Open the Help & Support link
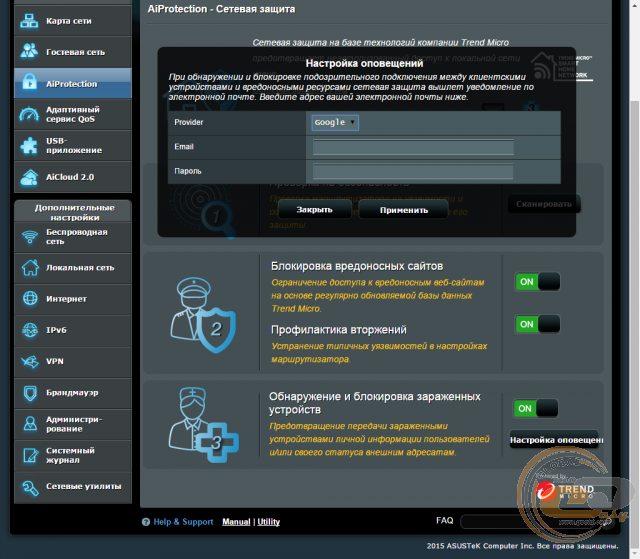 [183, 522]
